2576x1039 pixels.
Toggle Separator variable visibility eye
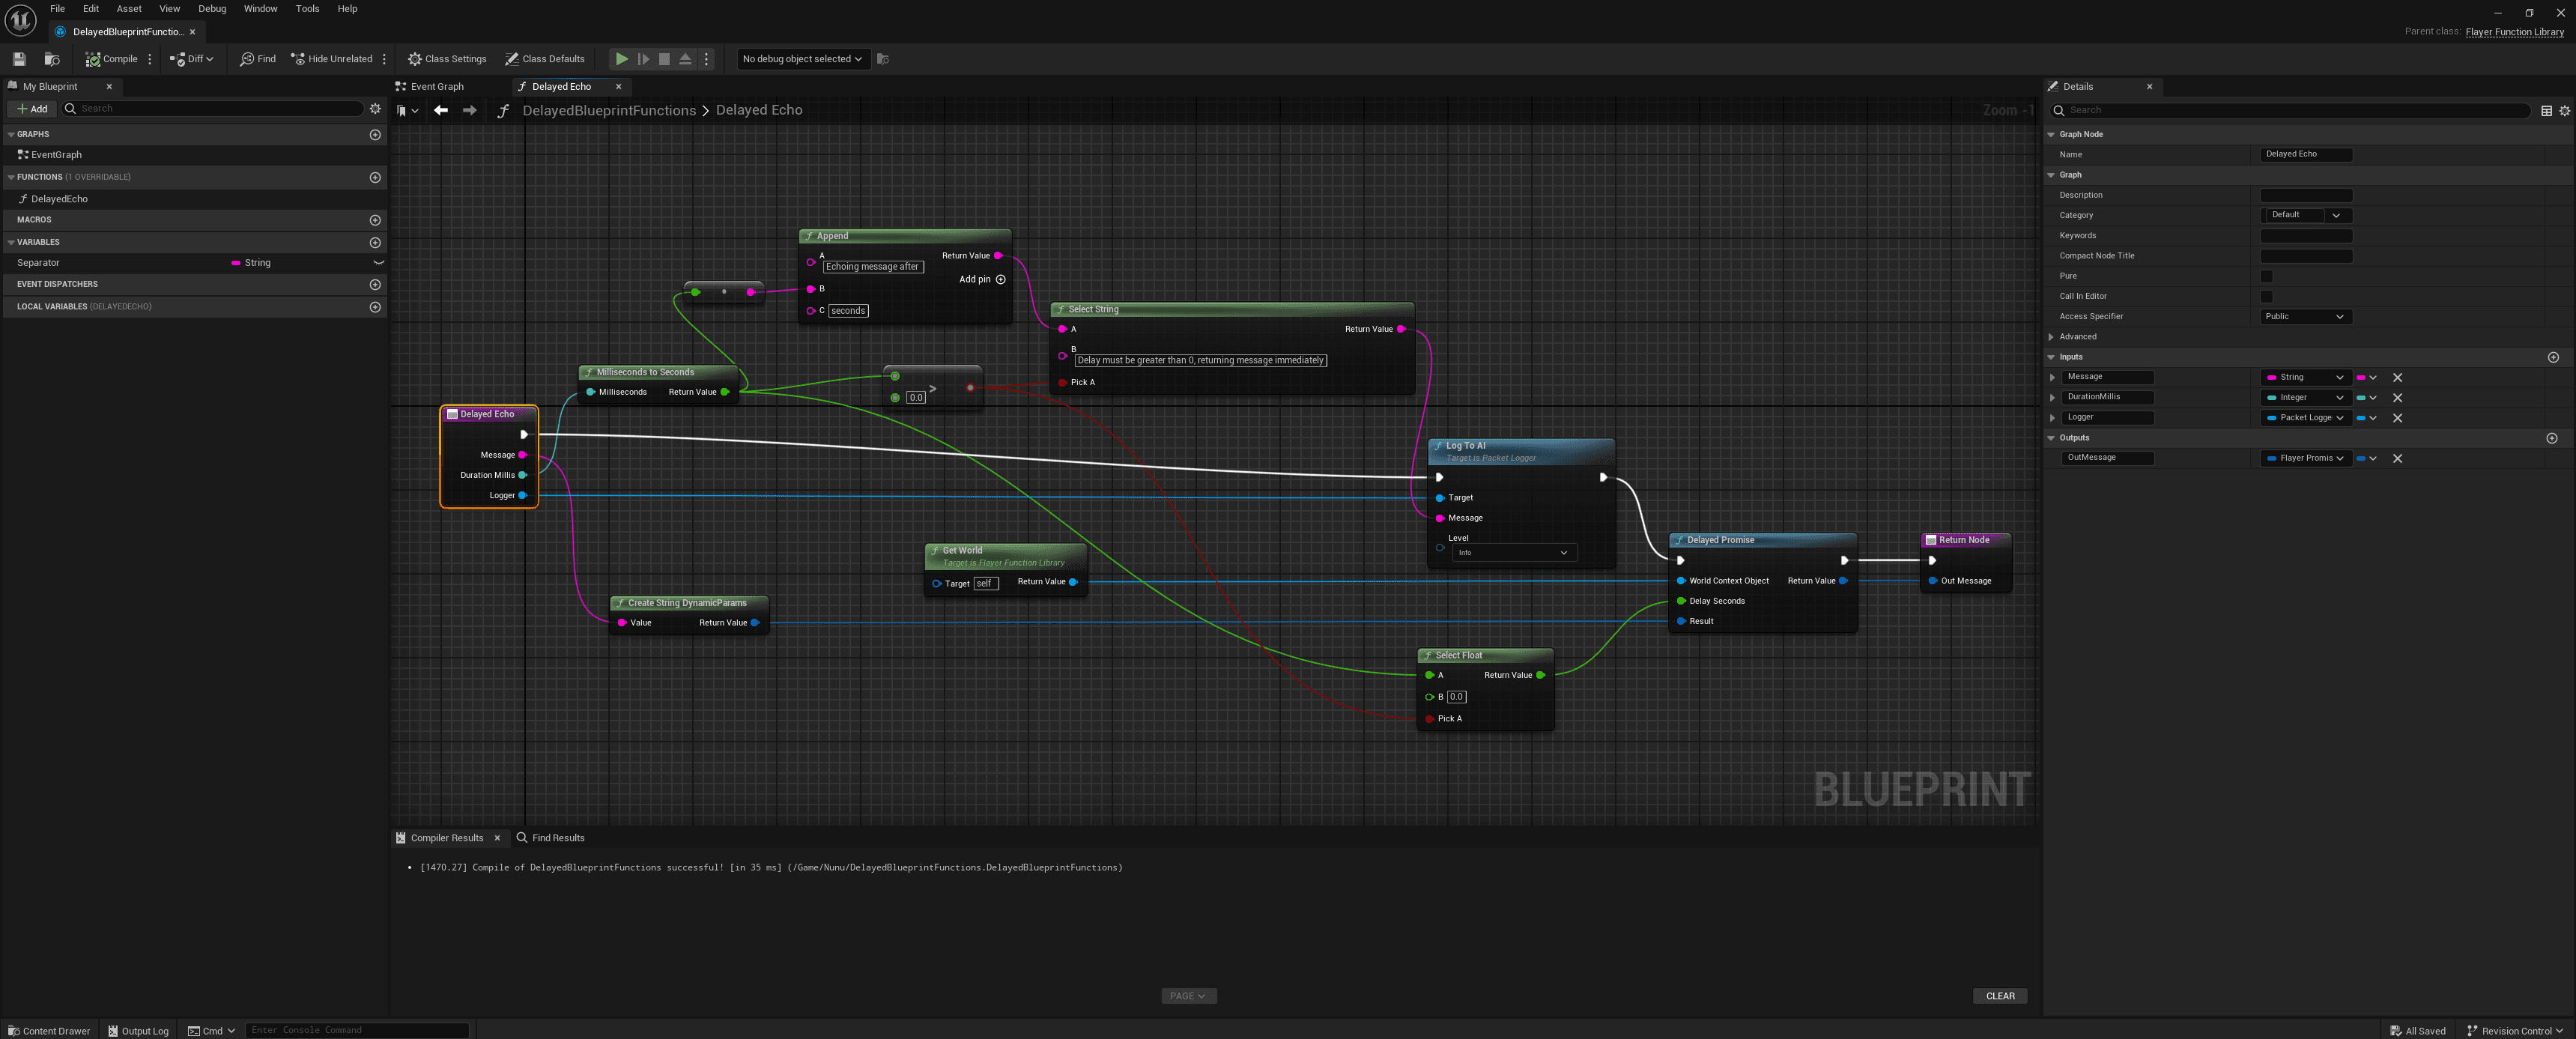[x=379, y=263]
